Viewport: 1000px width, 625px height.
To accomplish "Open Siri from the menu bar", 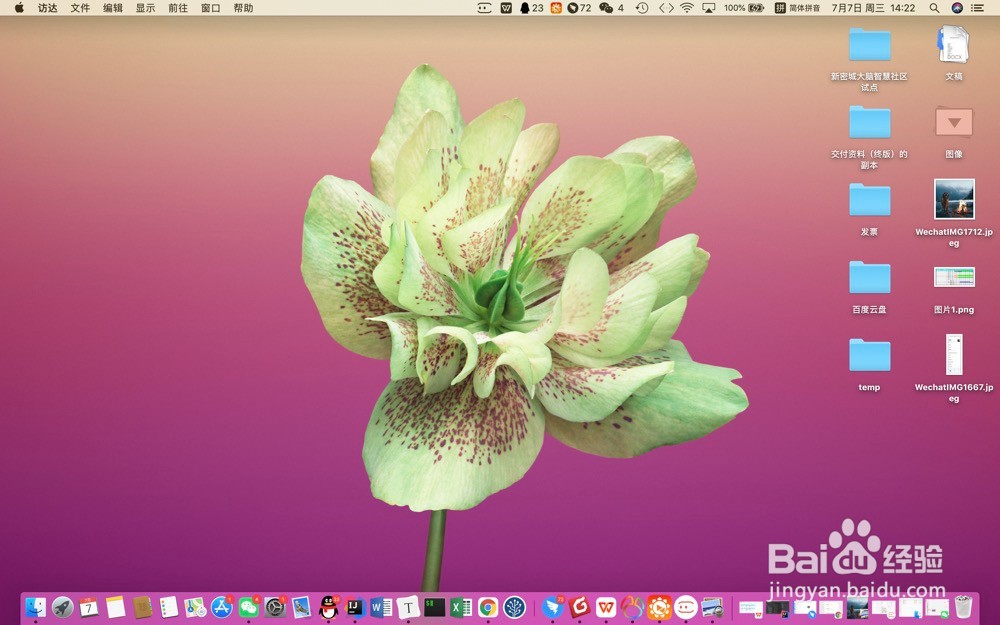I will [x=957, y=8].
